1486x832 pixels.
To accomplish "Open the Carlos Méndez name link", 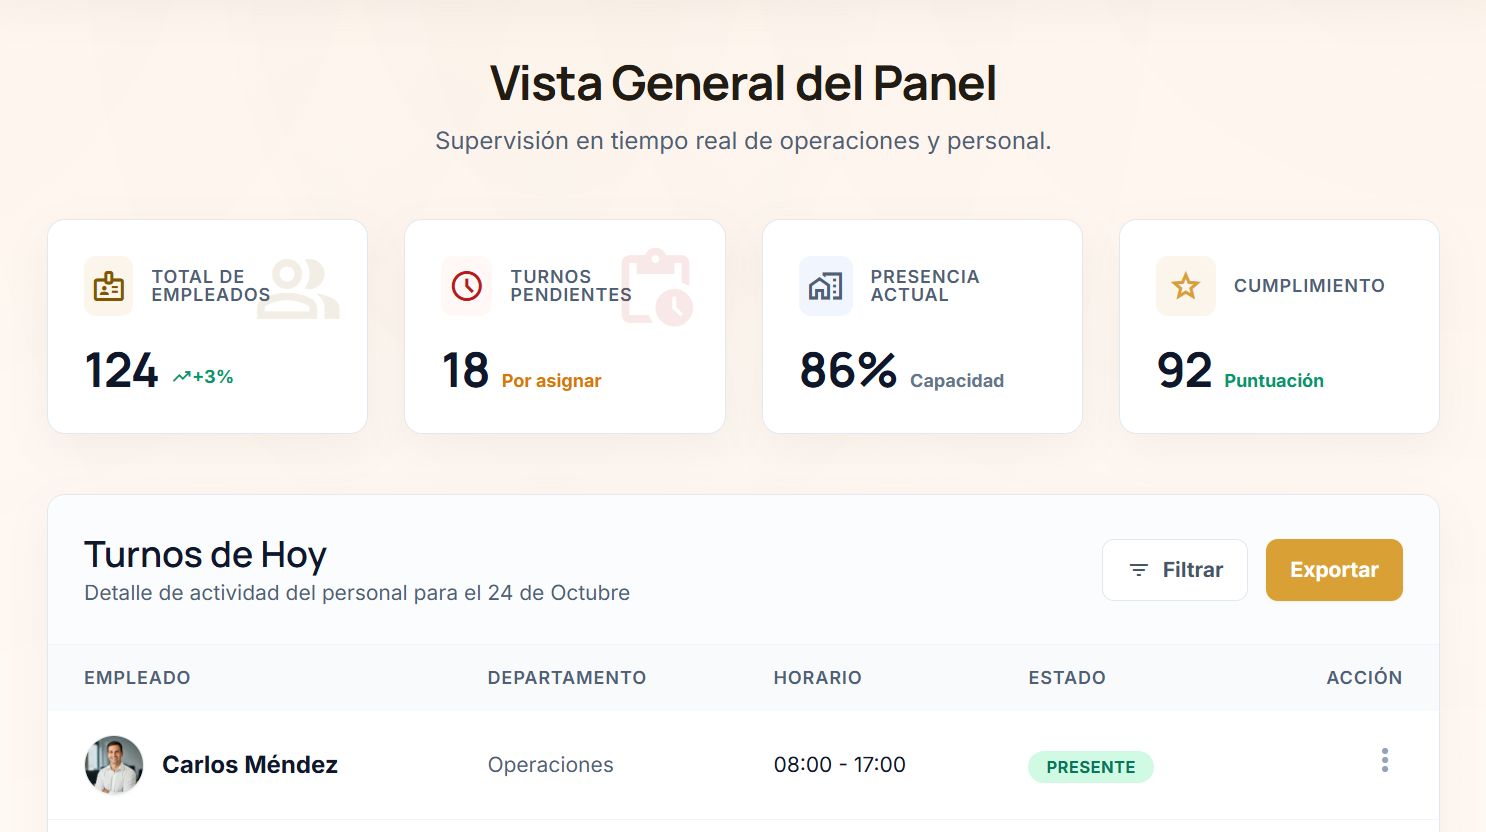I will click(x=250, y=765).
